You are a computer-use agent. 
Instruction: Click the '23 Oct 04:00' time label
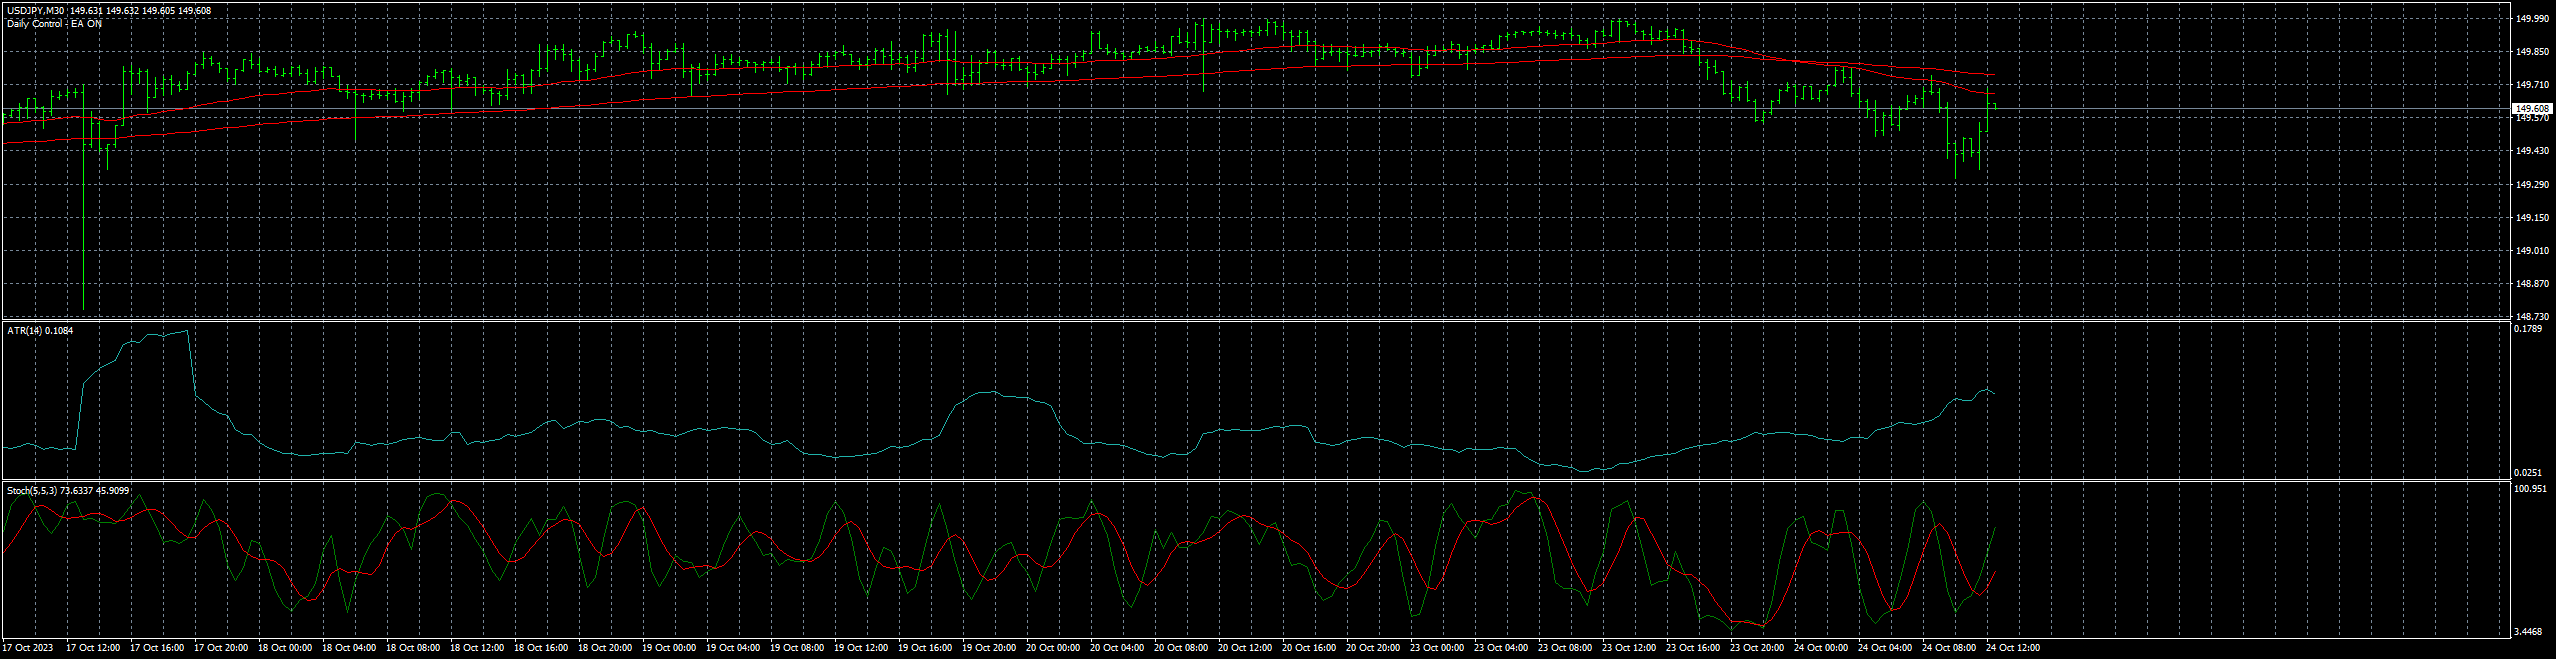tap(1501, 648)
